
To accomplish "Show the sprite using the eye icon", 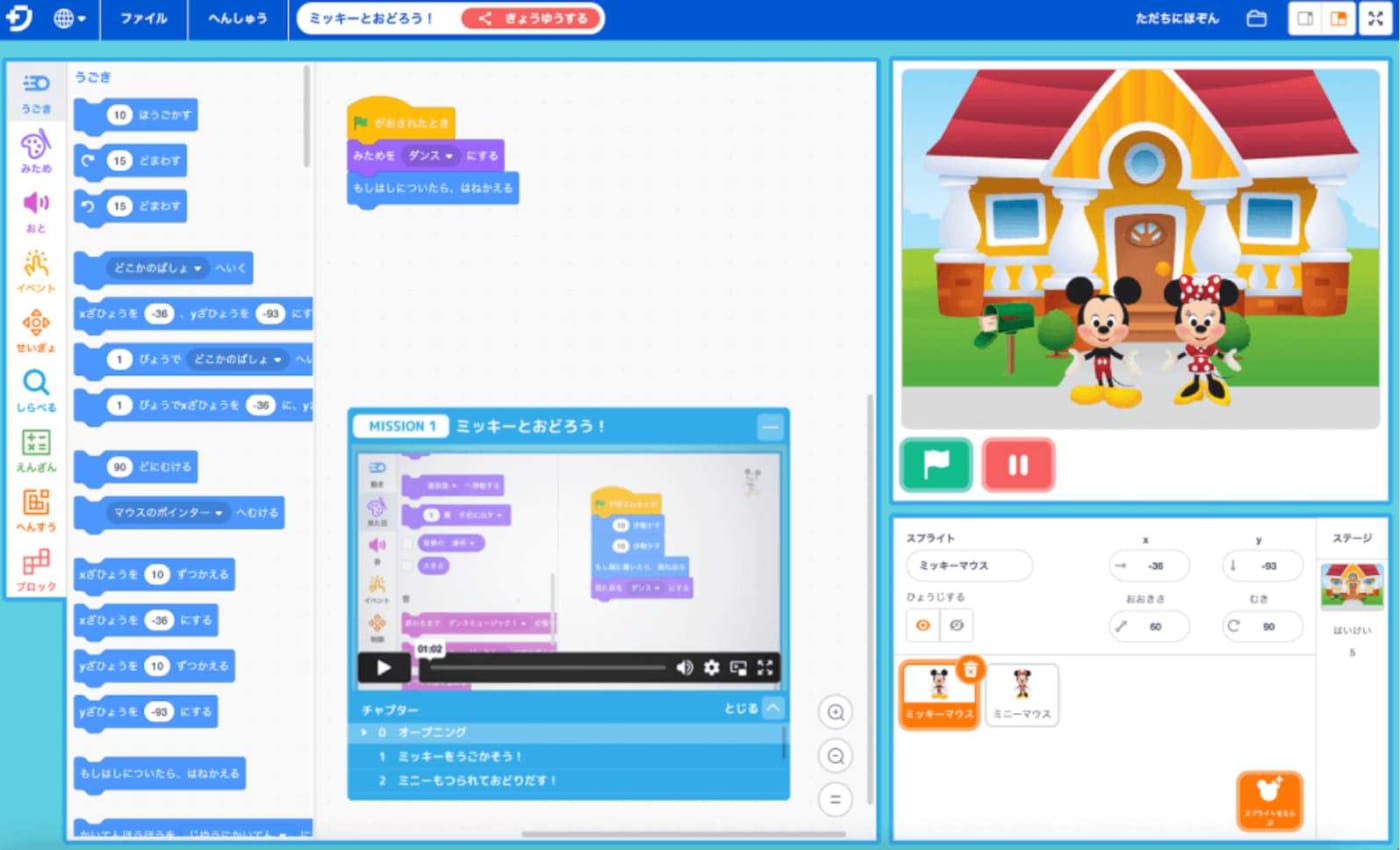I will tap(923, 626).
